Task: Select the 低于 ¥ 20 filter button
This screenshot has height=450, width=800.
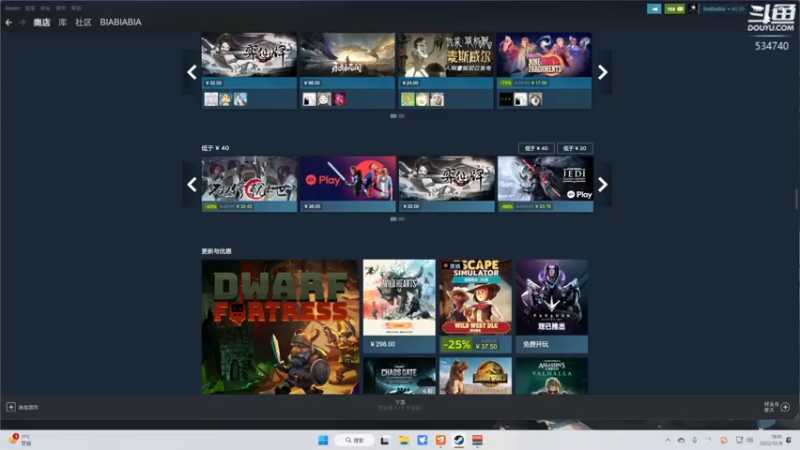Action: click(x=575, y=148)
